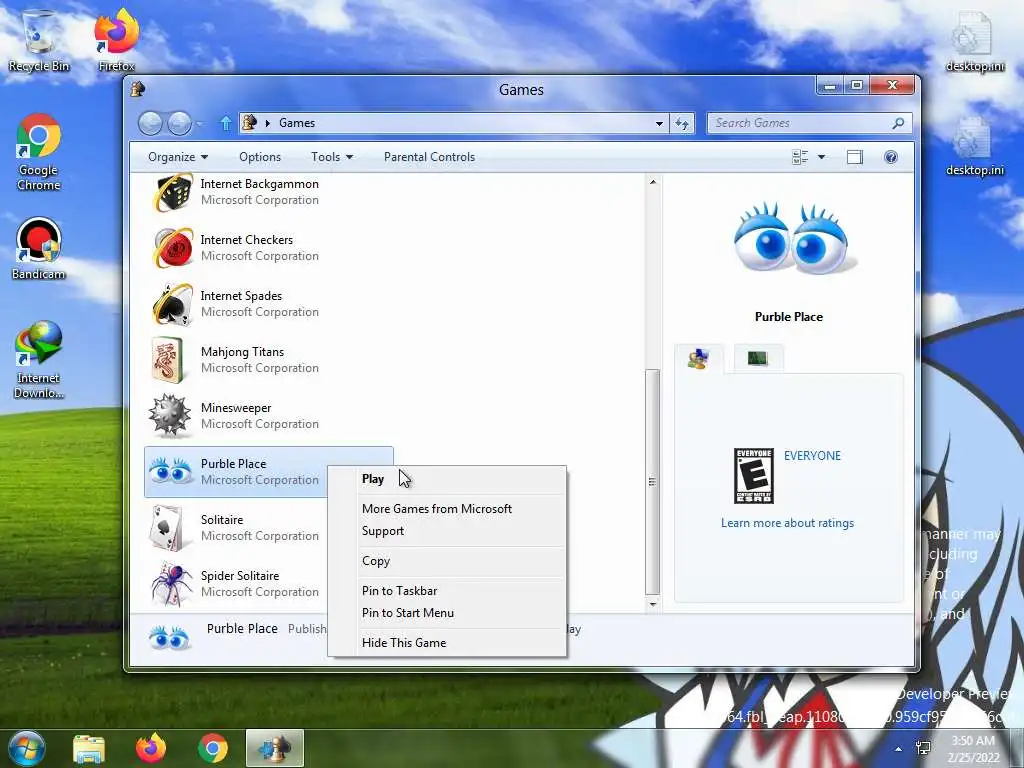Expand the view options dropdown arrow
The height and width of the screenshot is (768, 1024).
click(822, 157)
